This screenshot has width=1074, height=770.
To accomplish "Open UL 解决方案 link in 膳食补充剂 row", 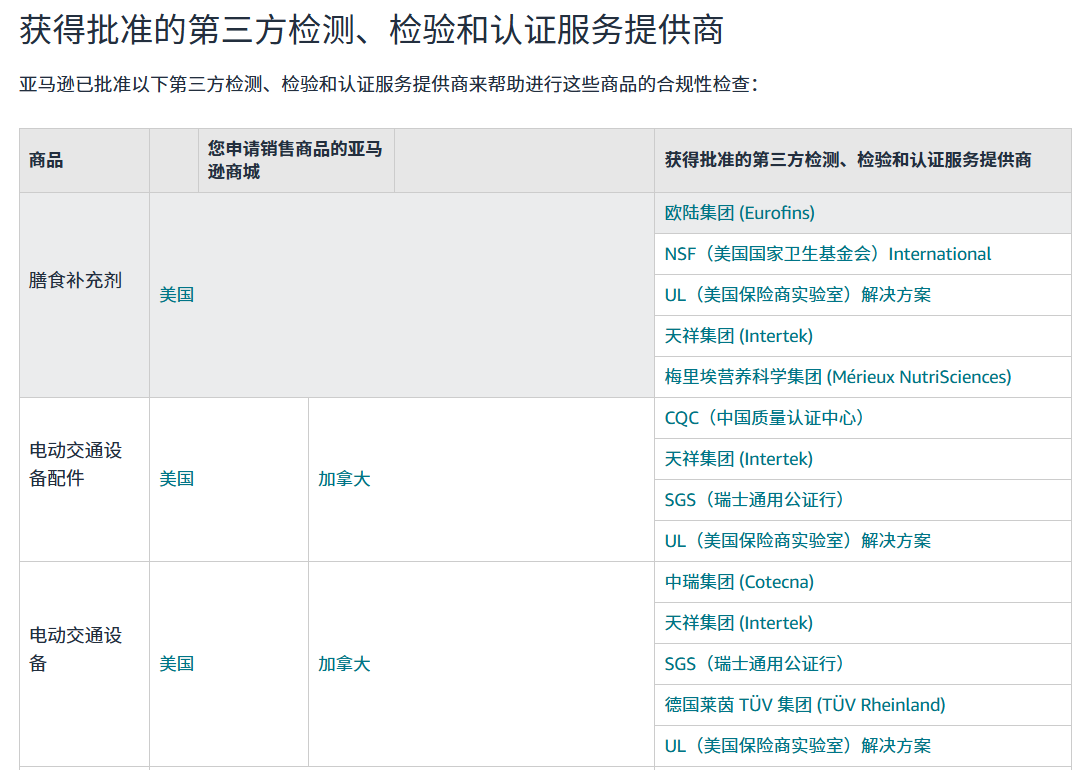I will tap(797, 295).
